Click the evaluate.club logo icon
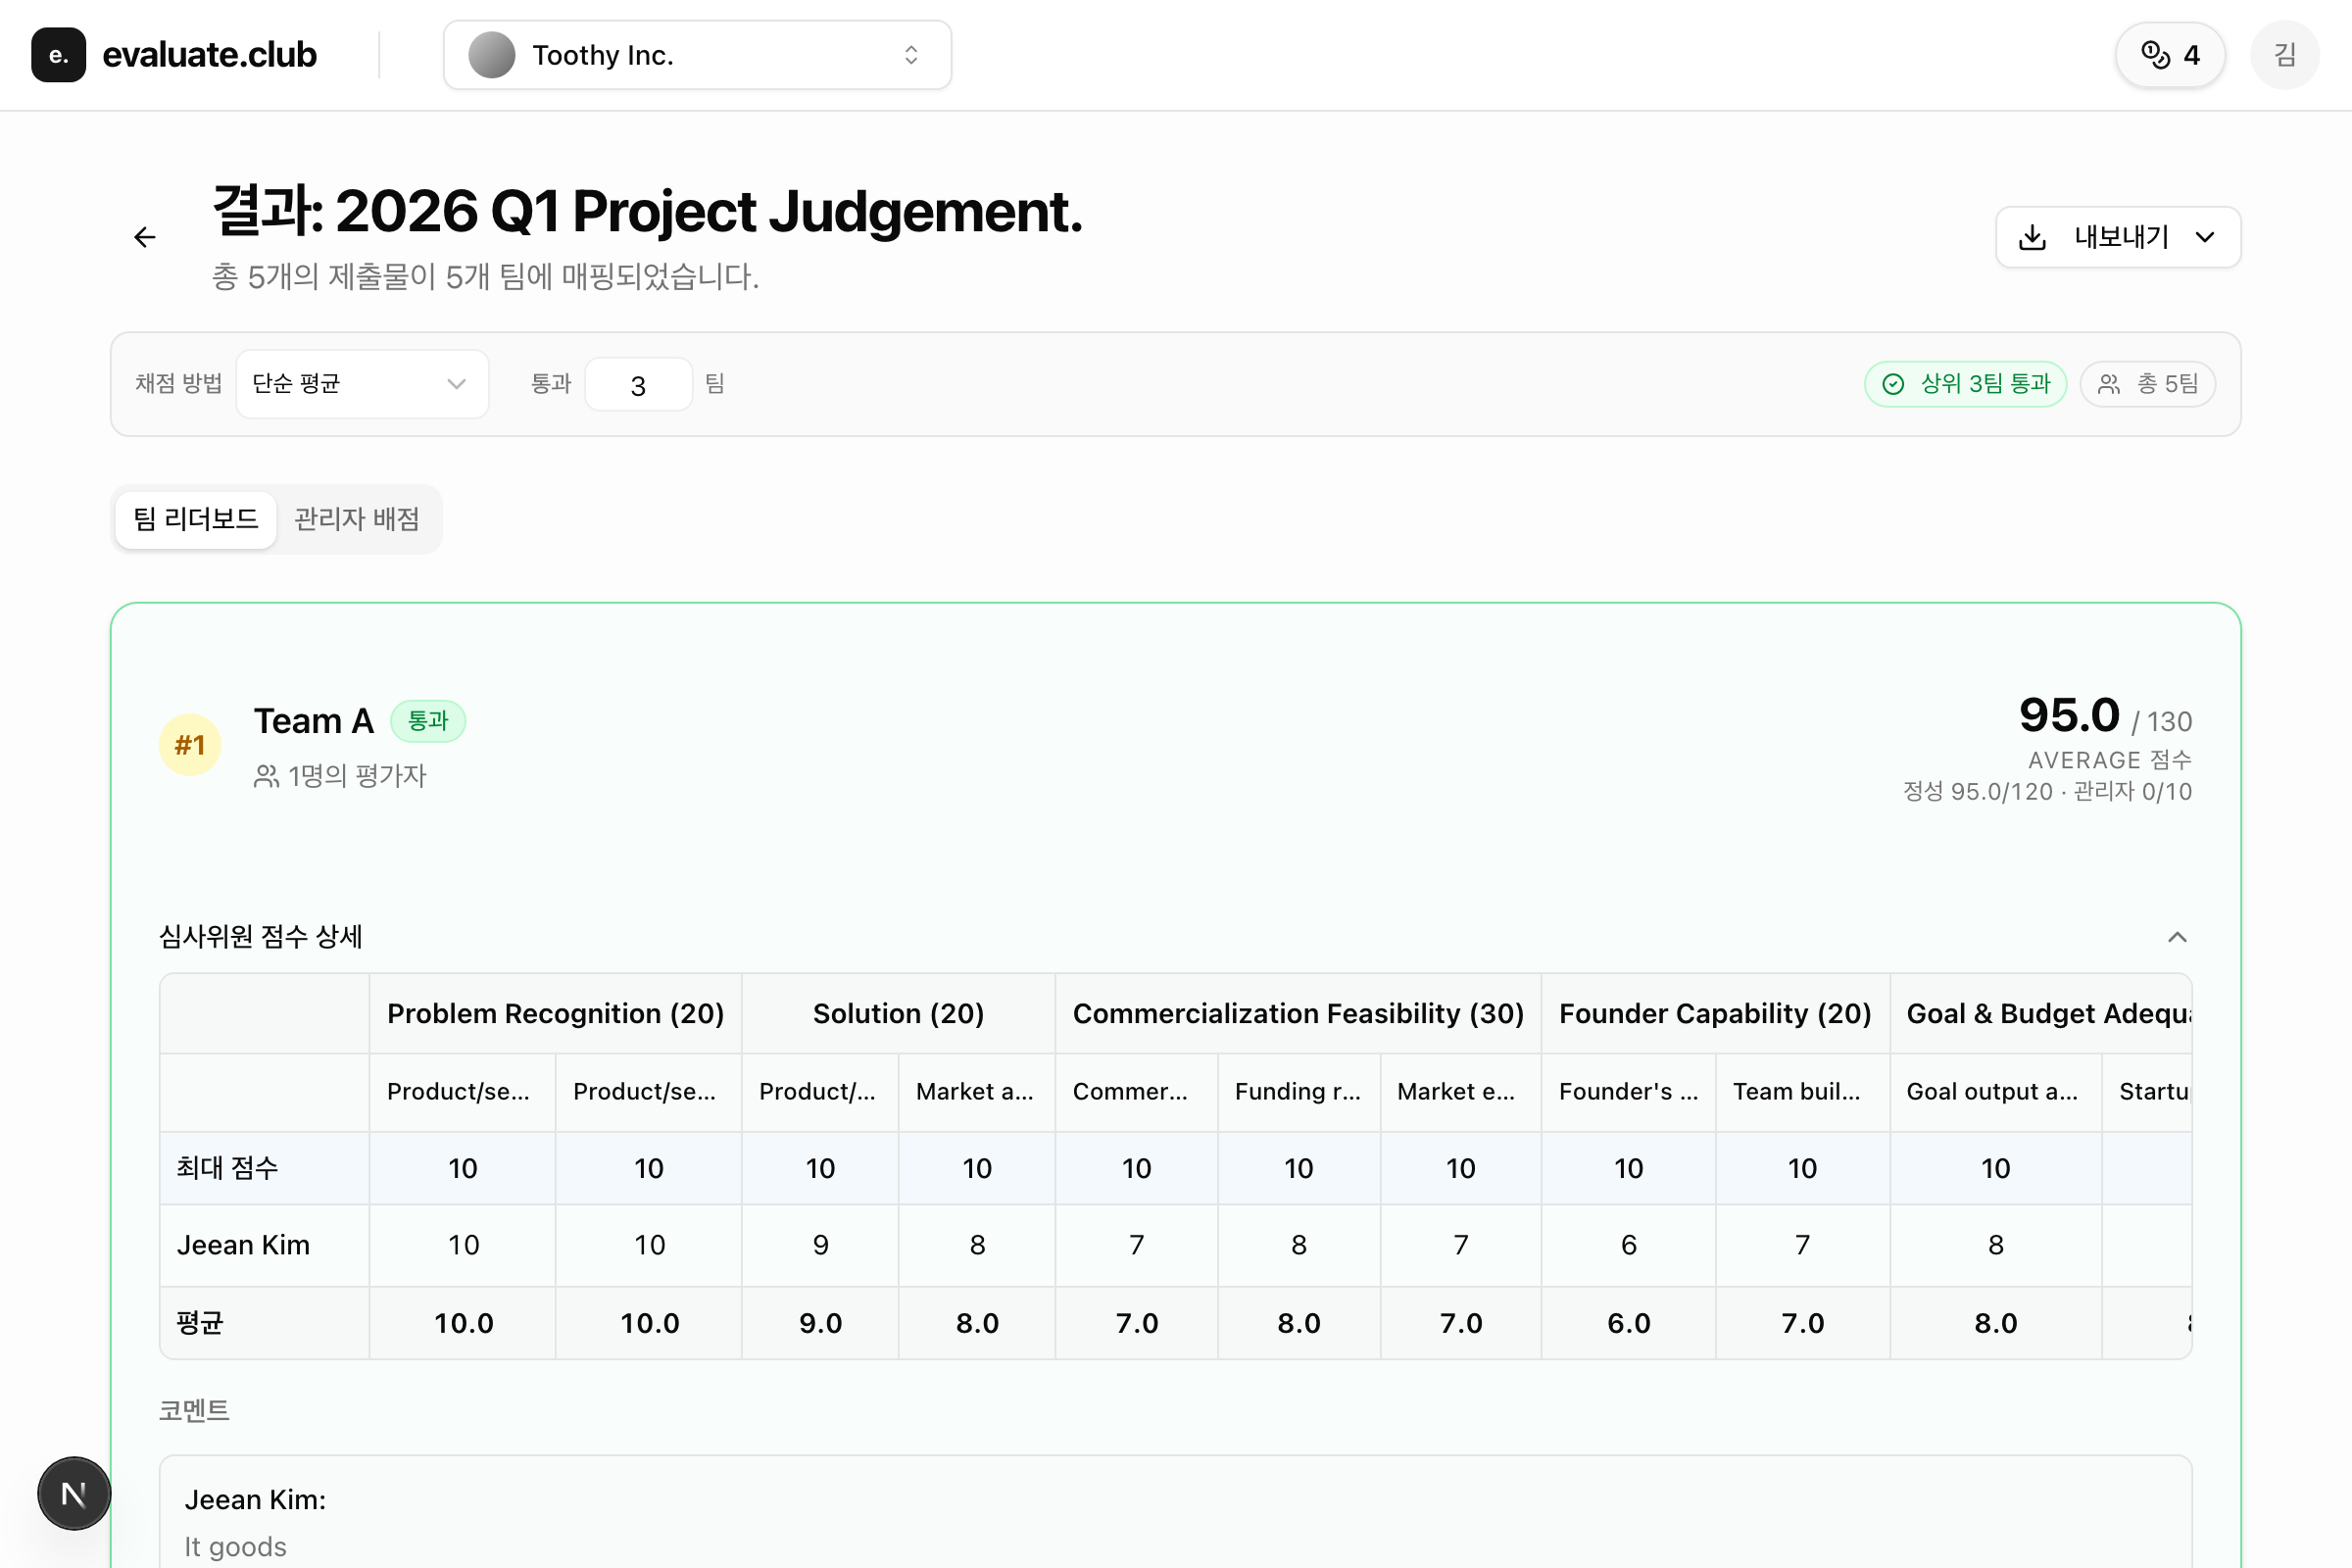Screen dimensions: 2352x1568 pos(58,55)
